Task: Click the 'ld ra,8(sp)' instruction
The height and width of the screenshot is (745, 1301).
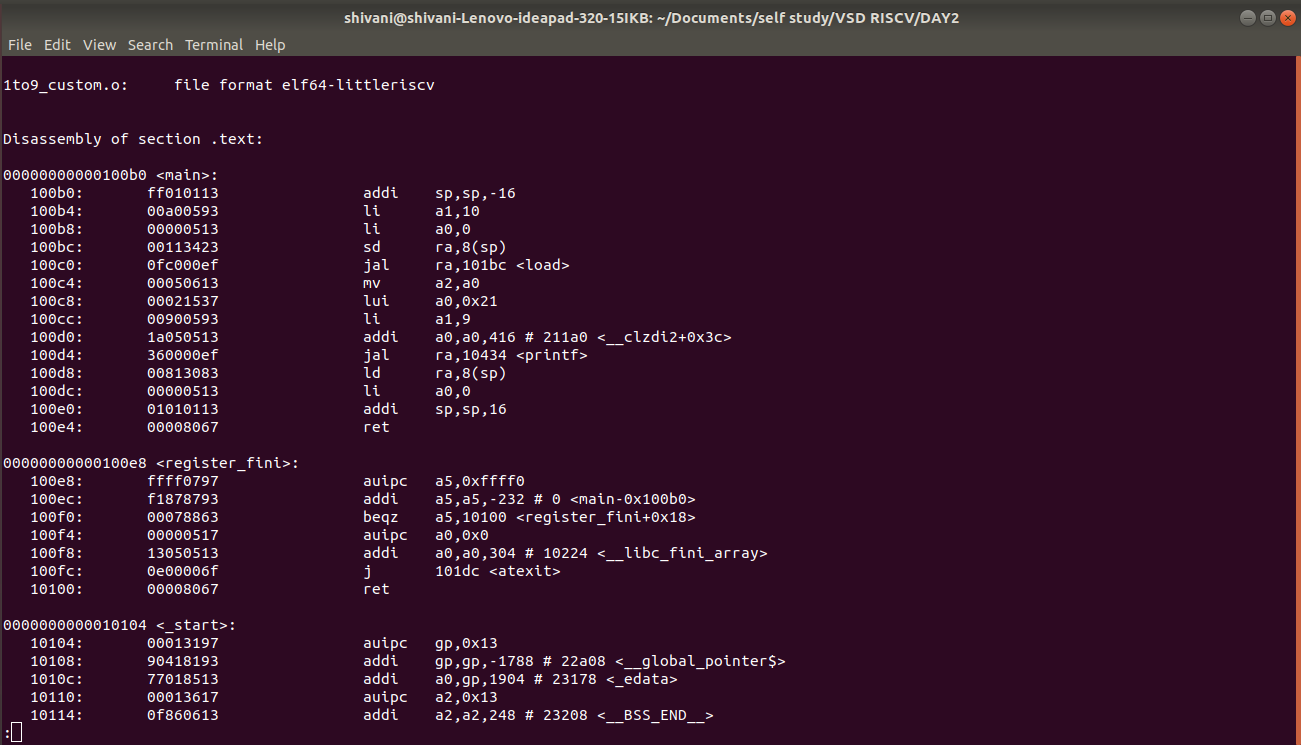Action: coord(435,373)
